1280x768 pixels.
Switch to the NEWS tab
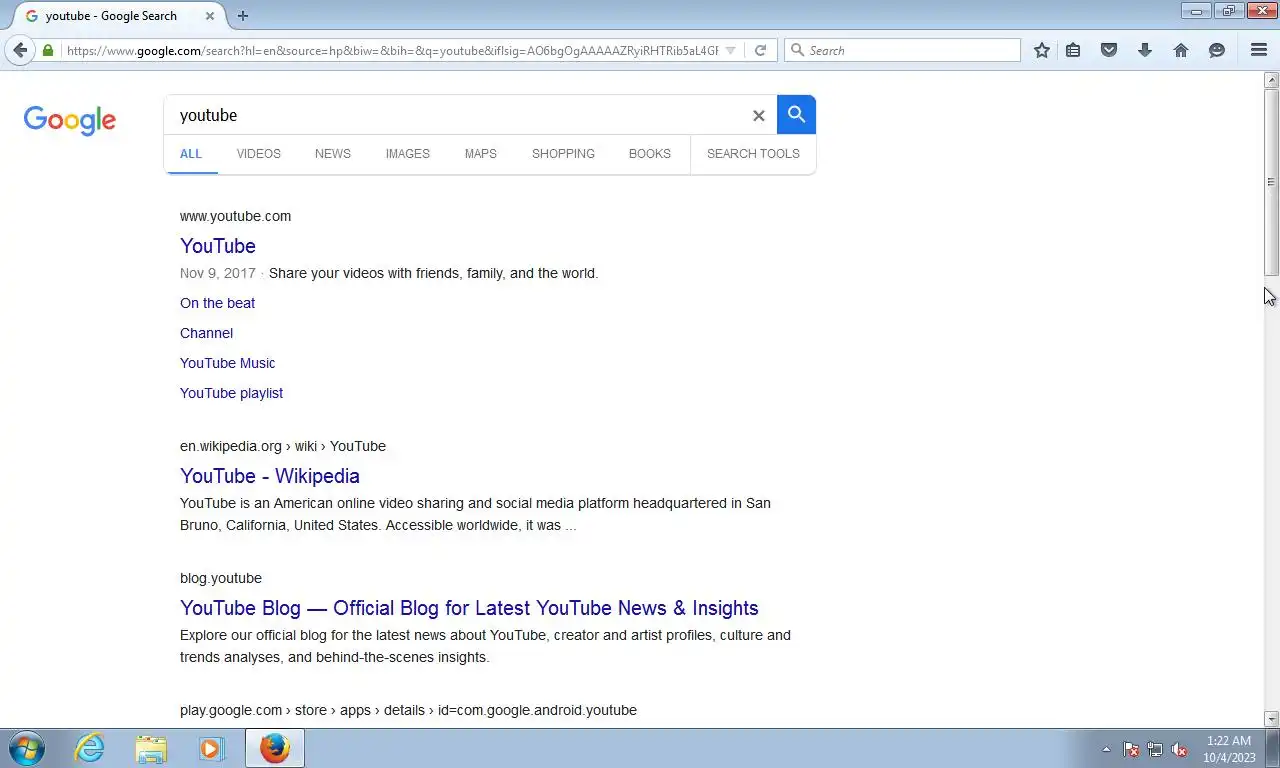pos(333,154)
